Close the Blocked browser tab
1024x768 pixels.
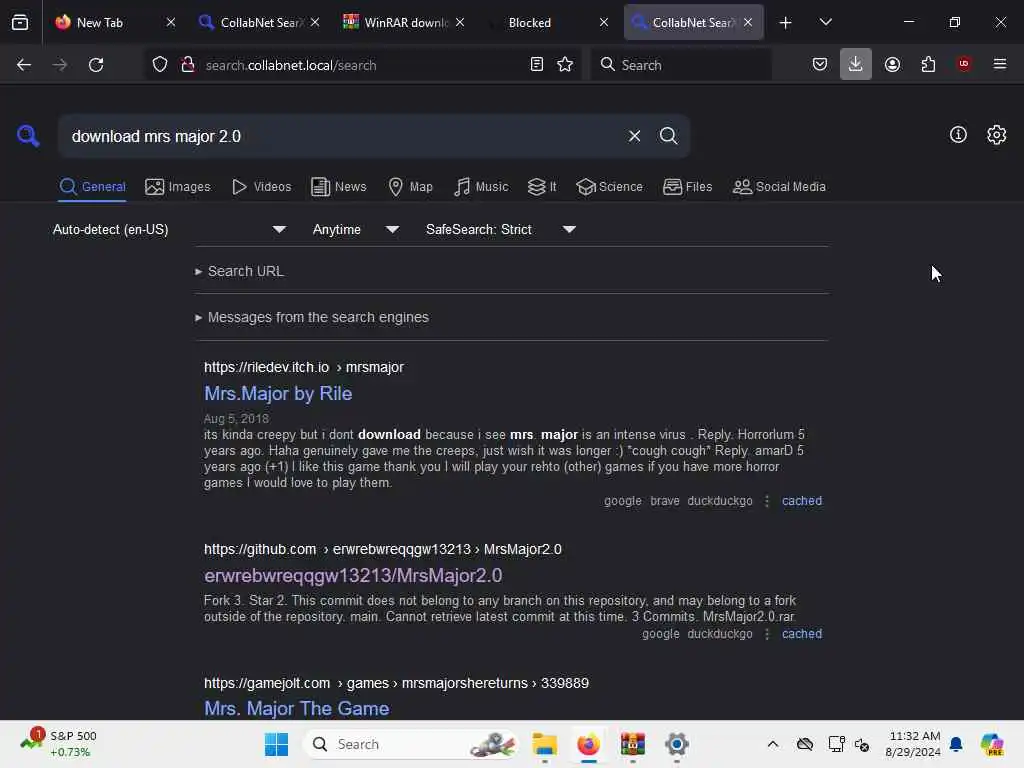coord(603,23)
